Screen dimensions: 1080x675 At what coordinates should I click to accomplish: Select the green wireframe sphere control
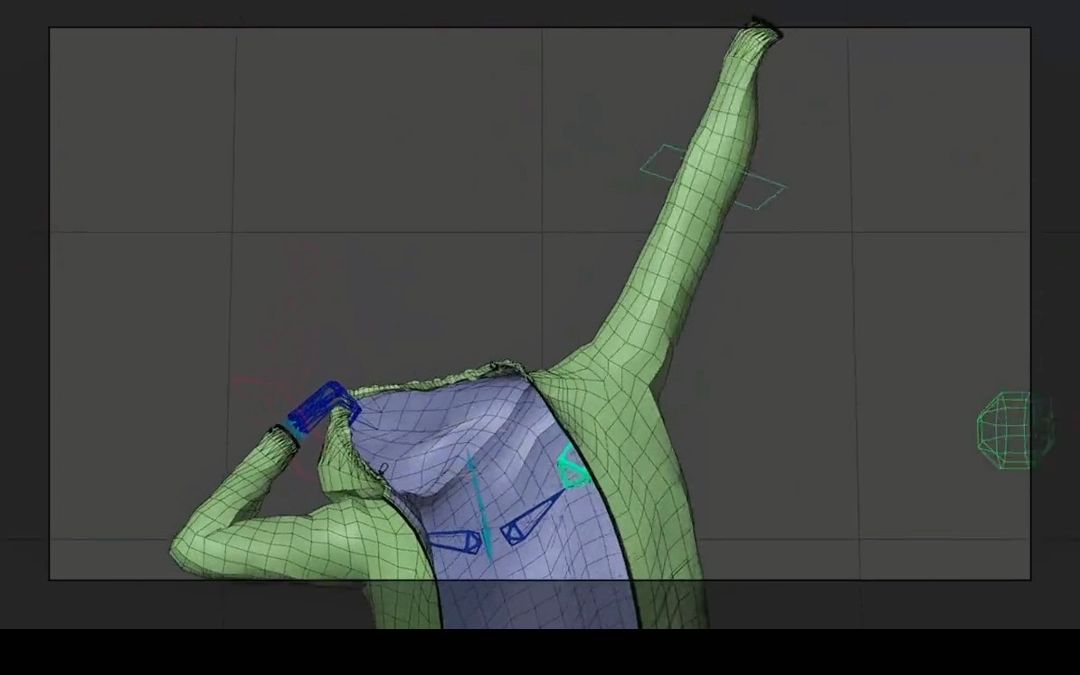point(1014,430)
